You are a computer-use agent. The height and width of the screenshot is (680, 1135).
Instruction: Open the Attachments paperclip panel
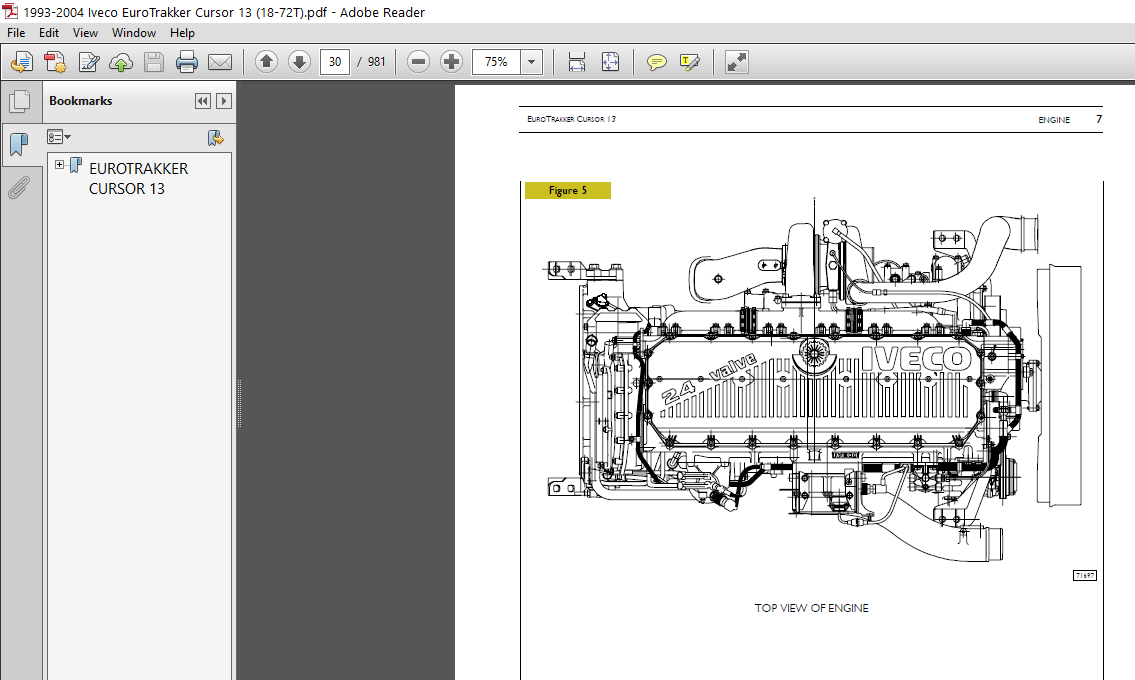[x=19, y=187]
